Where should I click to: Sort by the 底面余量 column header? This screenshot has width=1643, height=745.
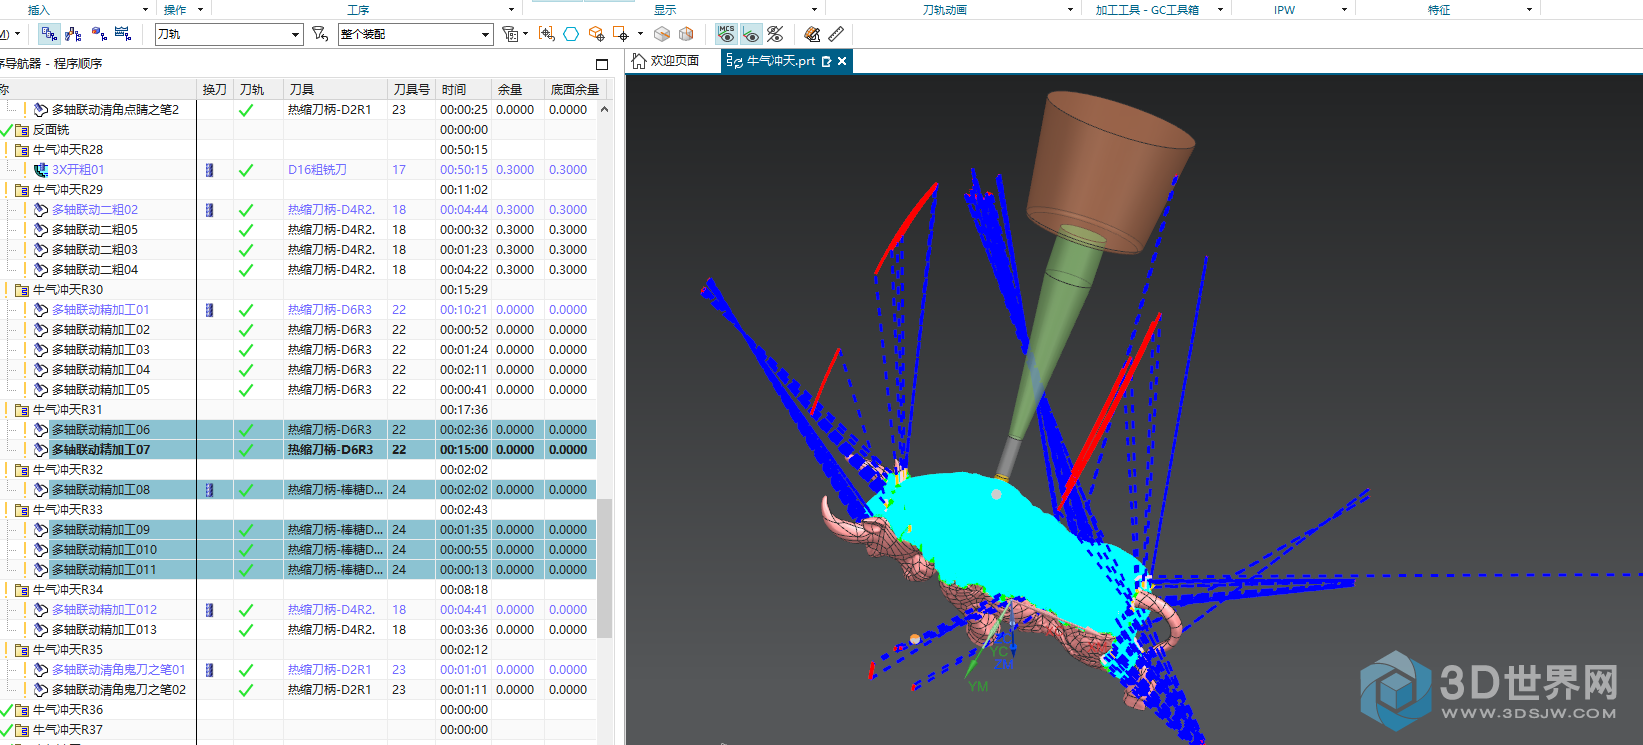575,89
